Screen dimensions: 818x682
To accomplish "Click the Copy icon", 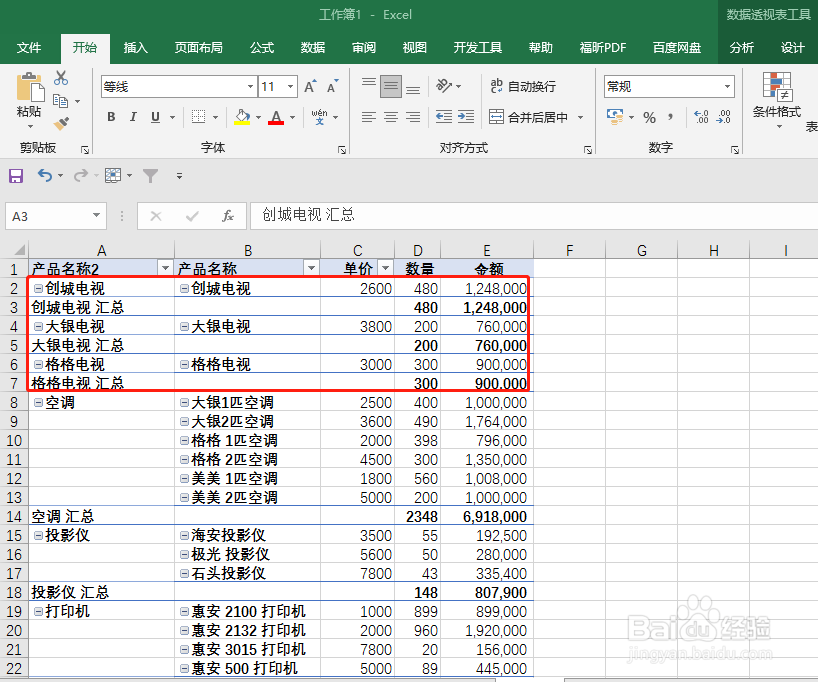I will pyautogui.click(x=61, y=101).
